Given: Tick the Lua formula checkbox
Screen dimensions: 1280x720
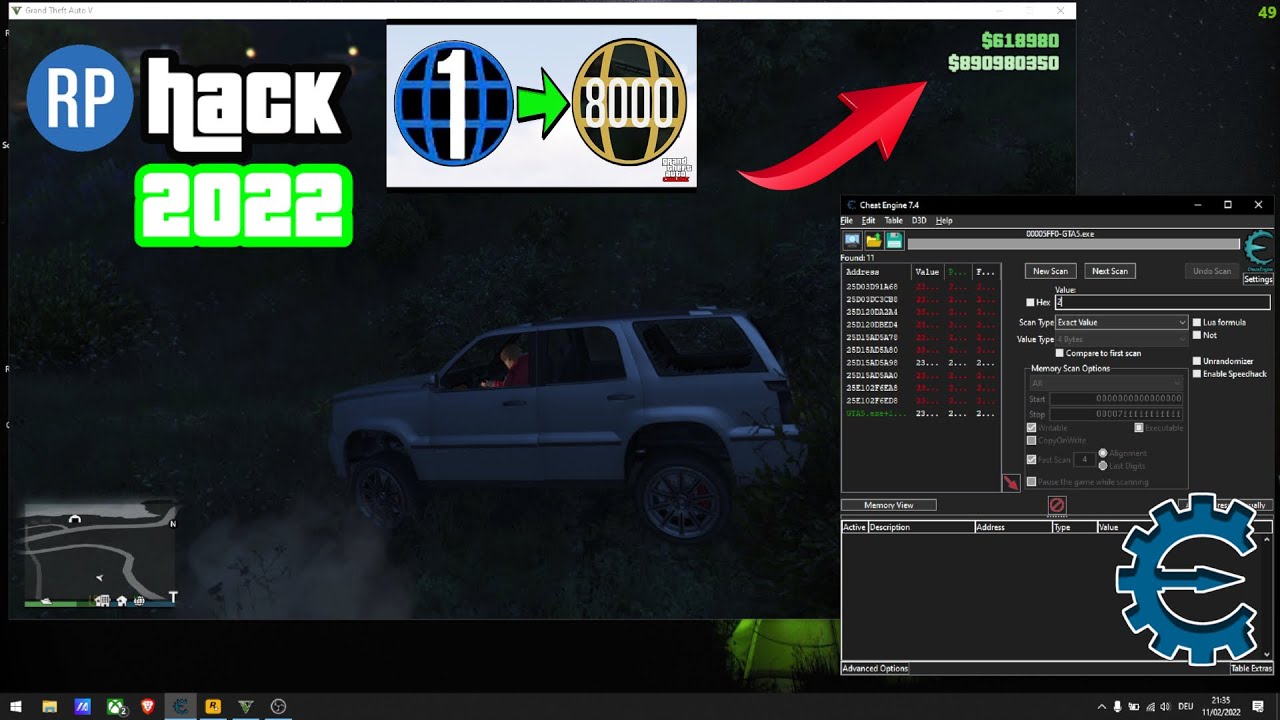Looking at the screenshot, I should tap(1197, 323).
